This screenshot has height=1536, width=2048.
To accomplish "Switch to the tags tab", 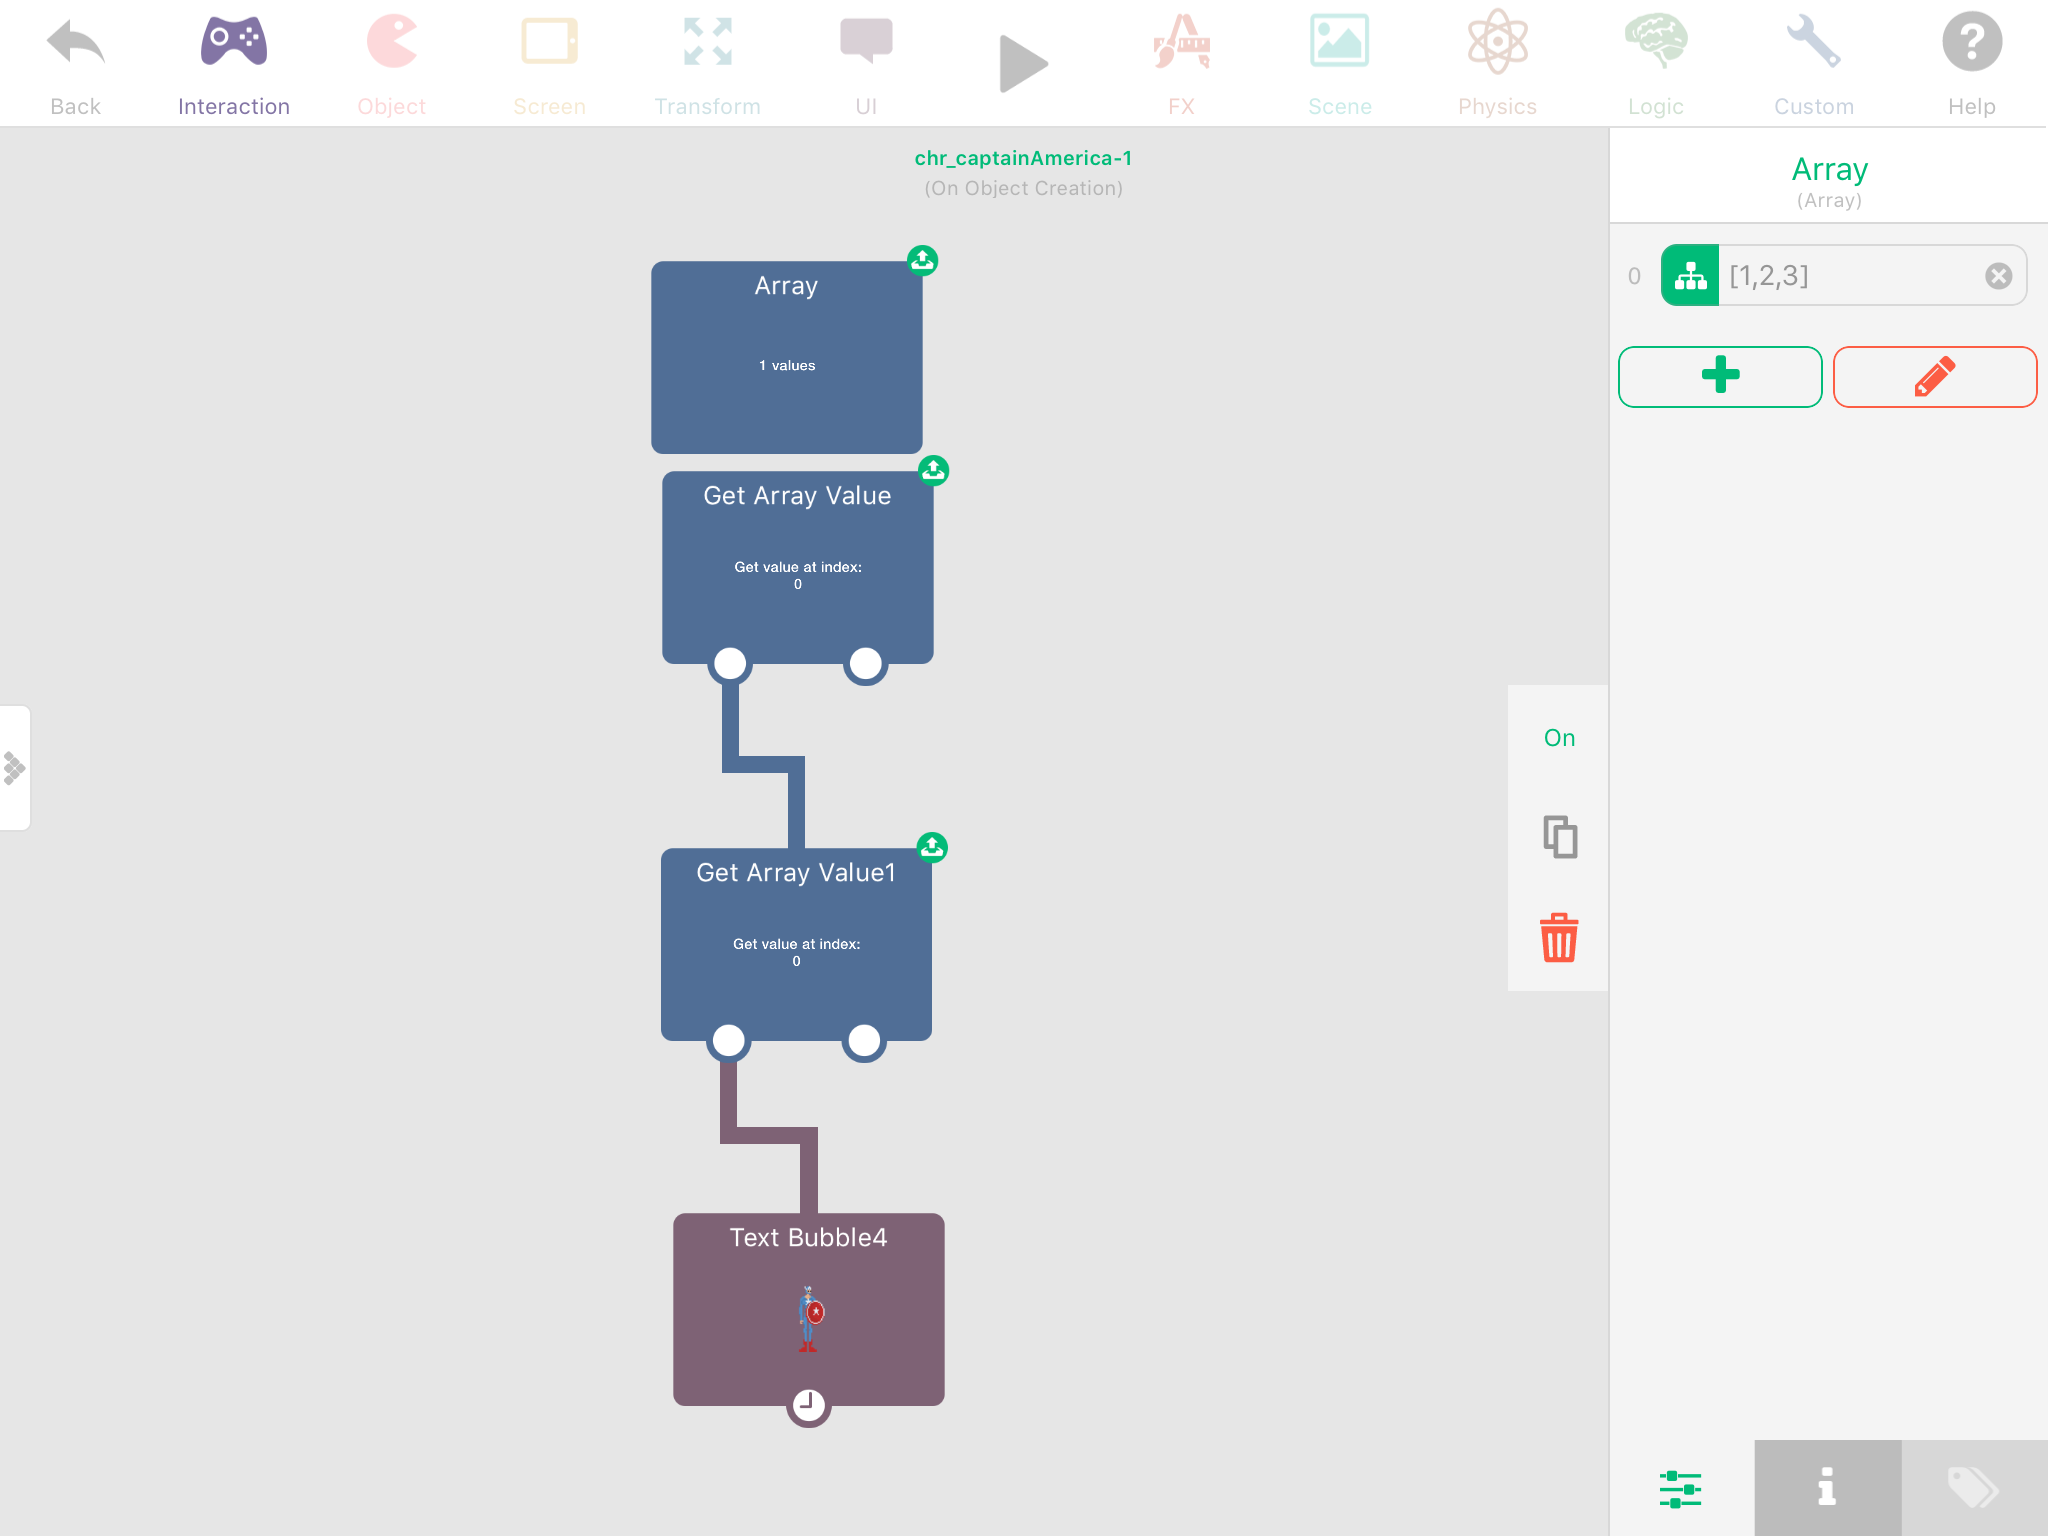I will coord(1974,1488).
